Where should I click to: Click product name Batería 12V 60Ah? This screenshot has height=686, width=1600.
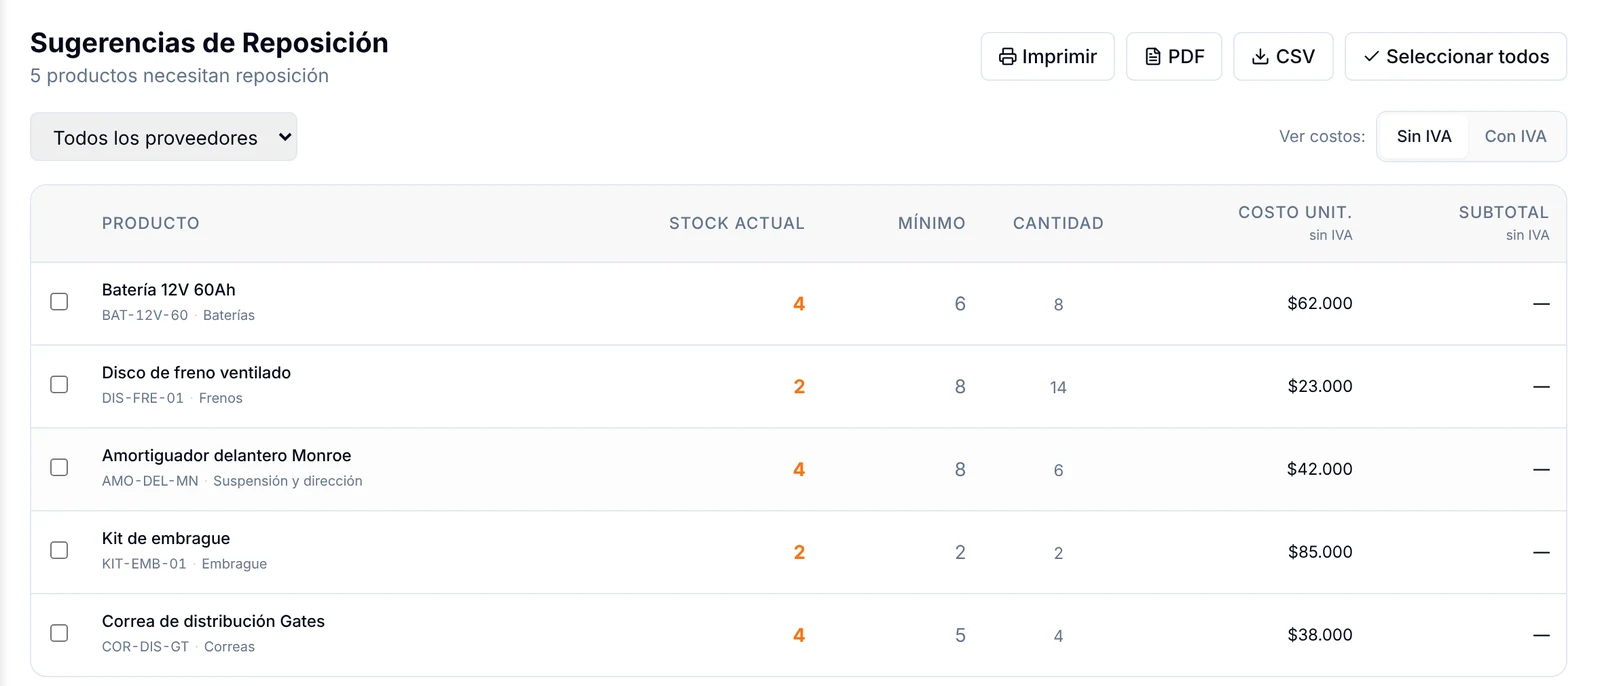coord(169,290)
